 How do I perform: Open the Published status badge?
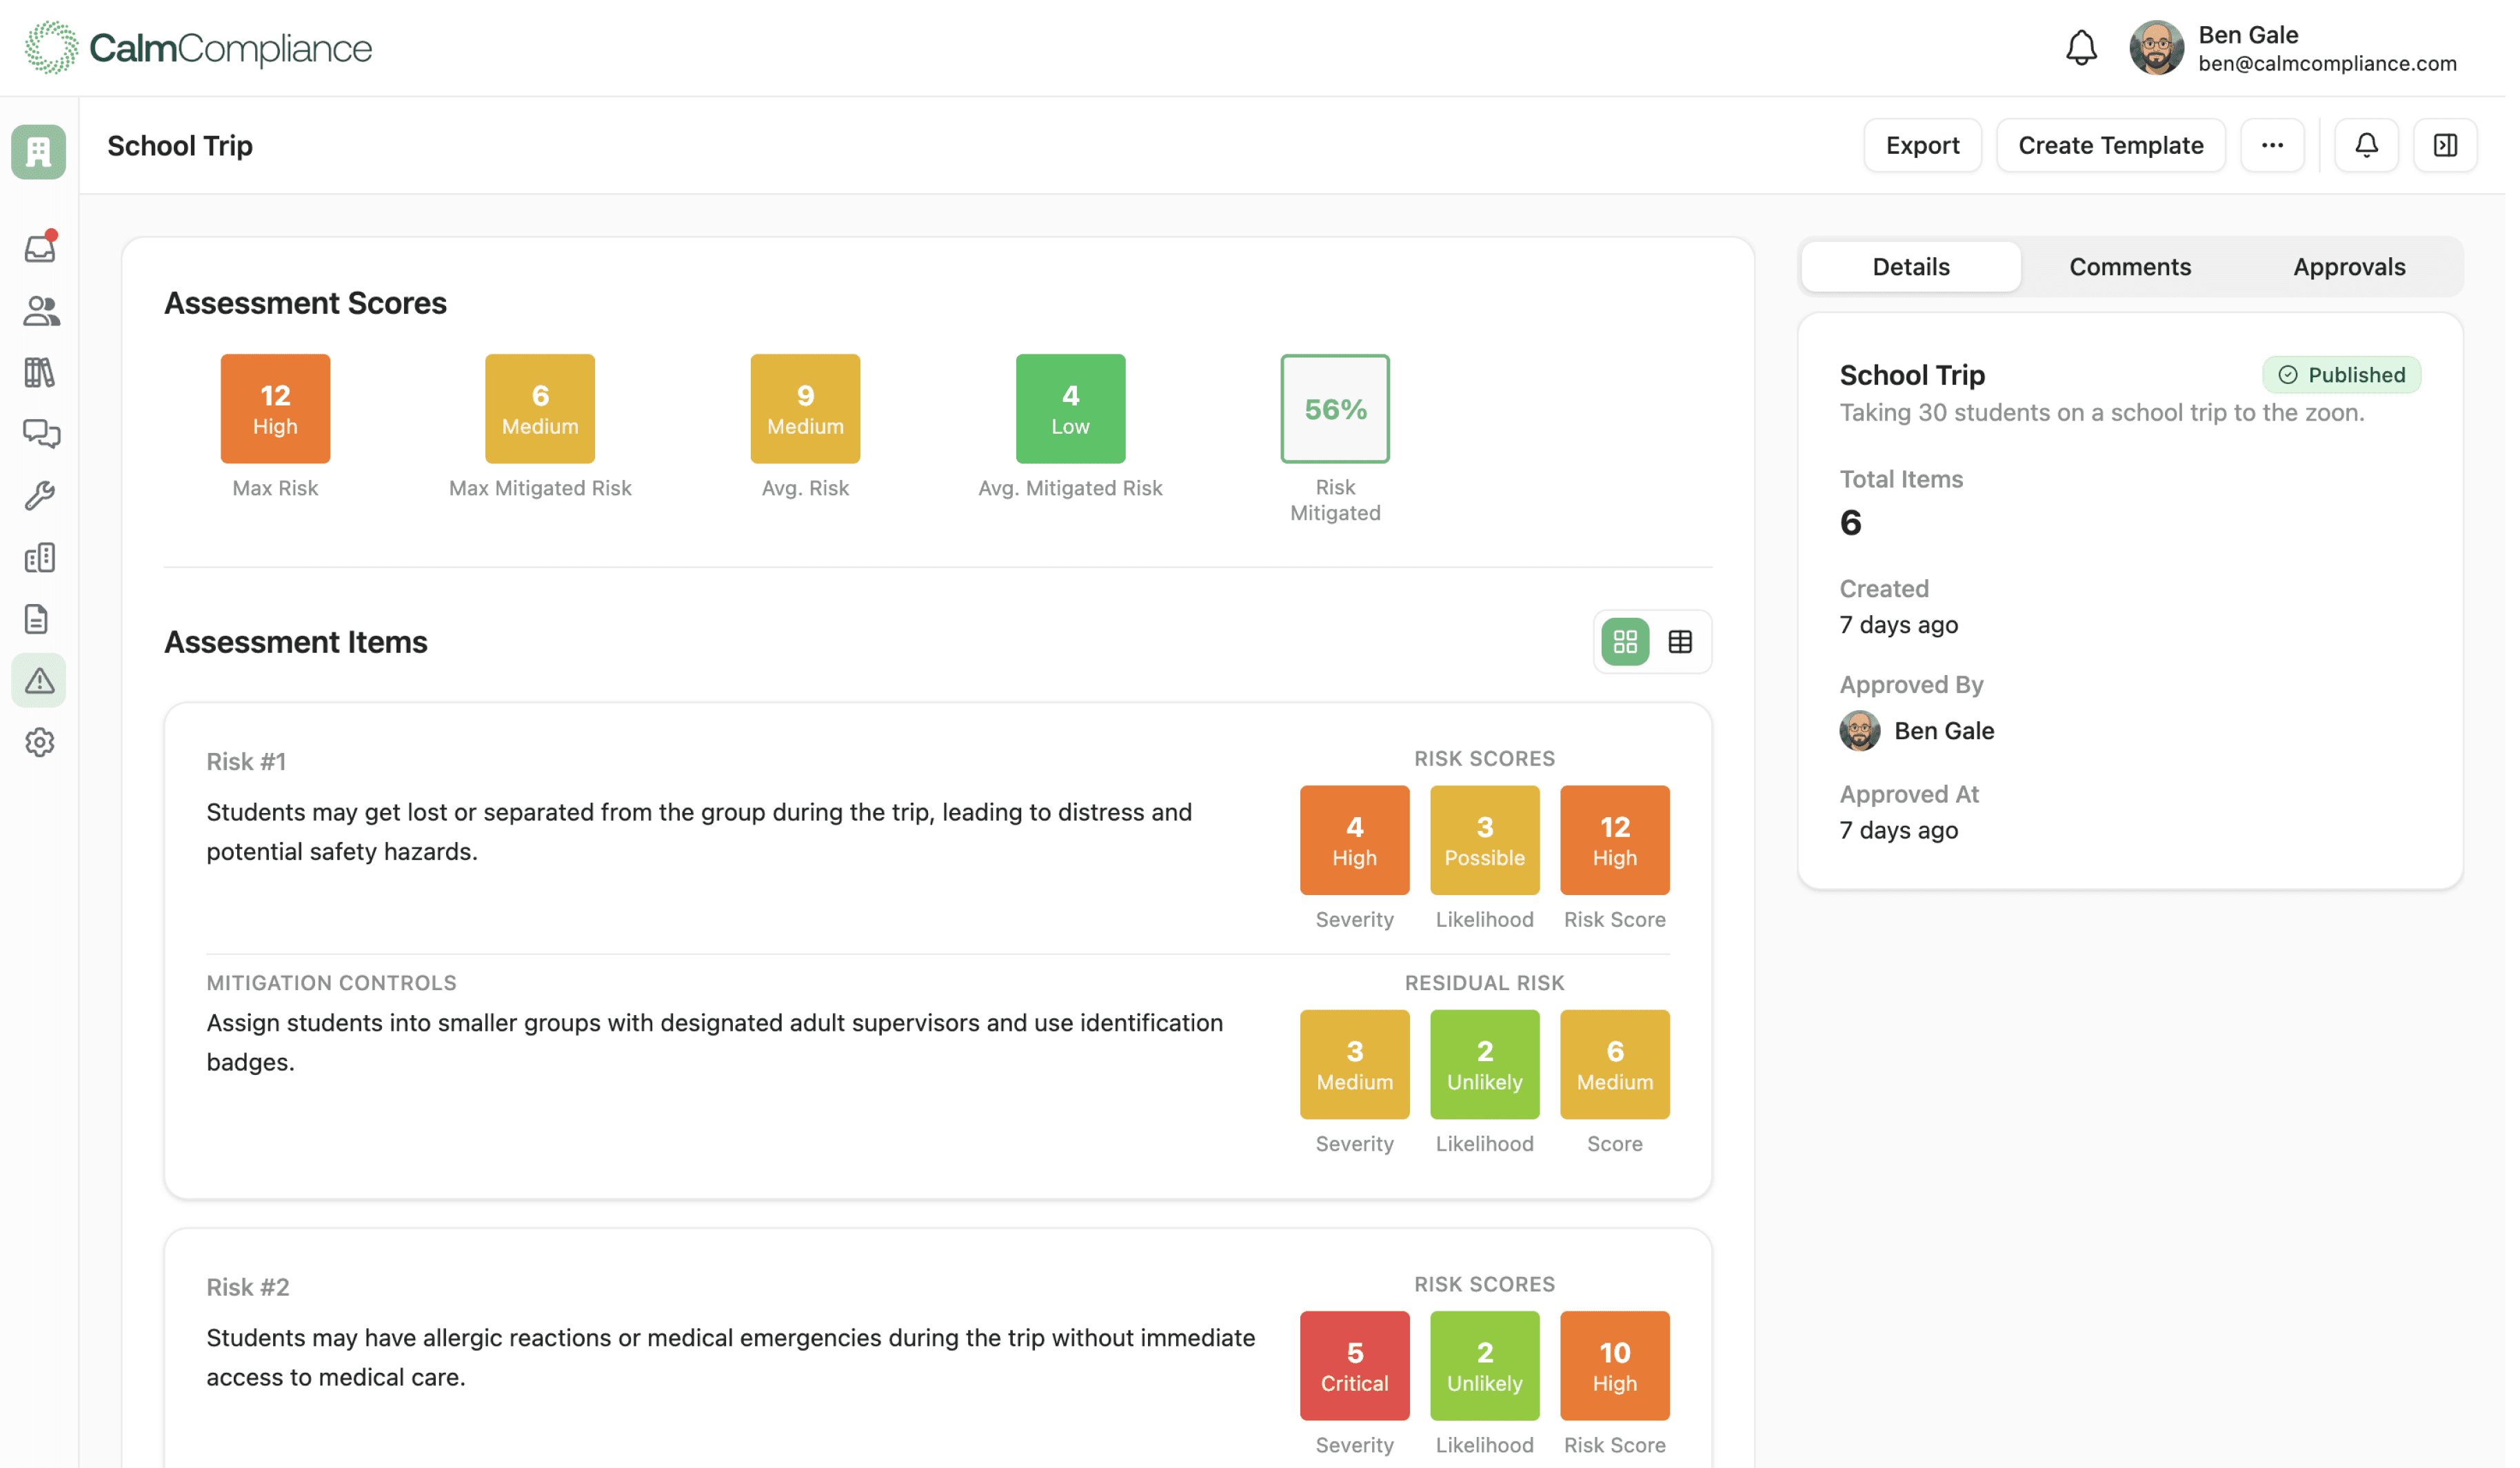coord(2342,375)
